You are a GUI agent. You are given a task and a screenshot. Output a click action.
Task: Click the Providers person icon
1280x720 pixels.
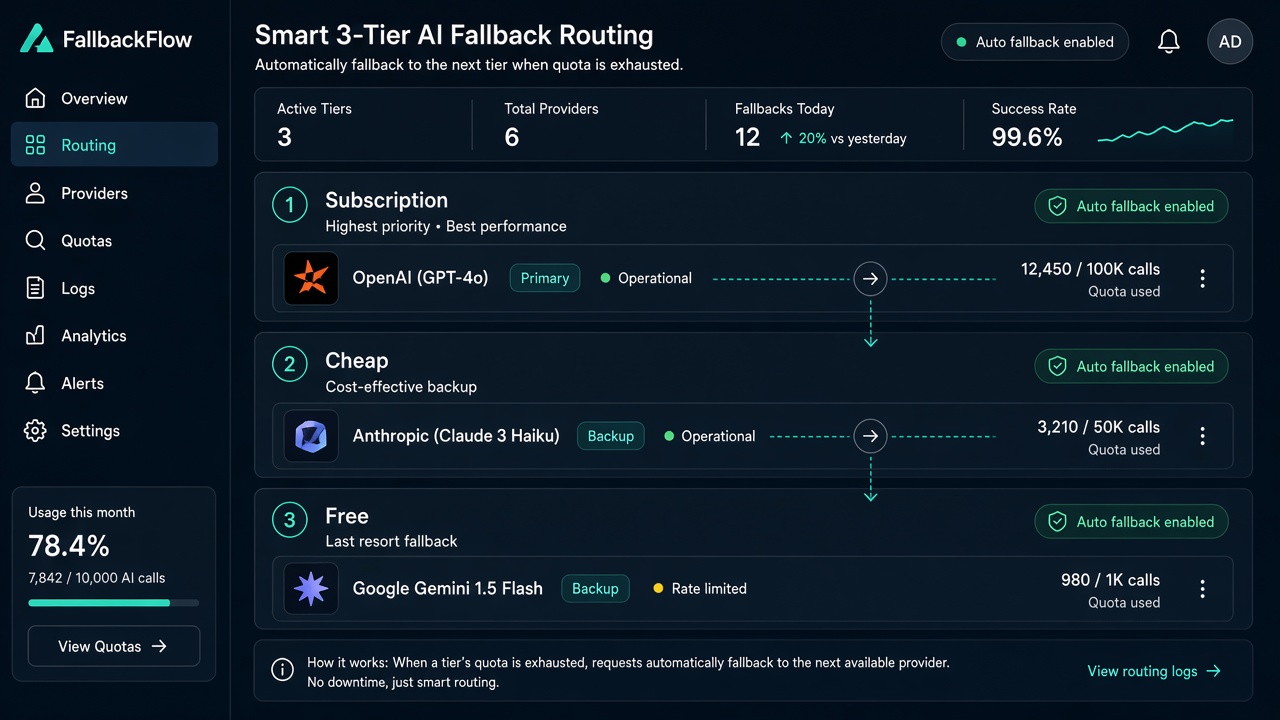[x=35, y=193]
